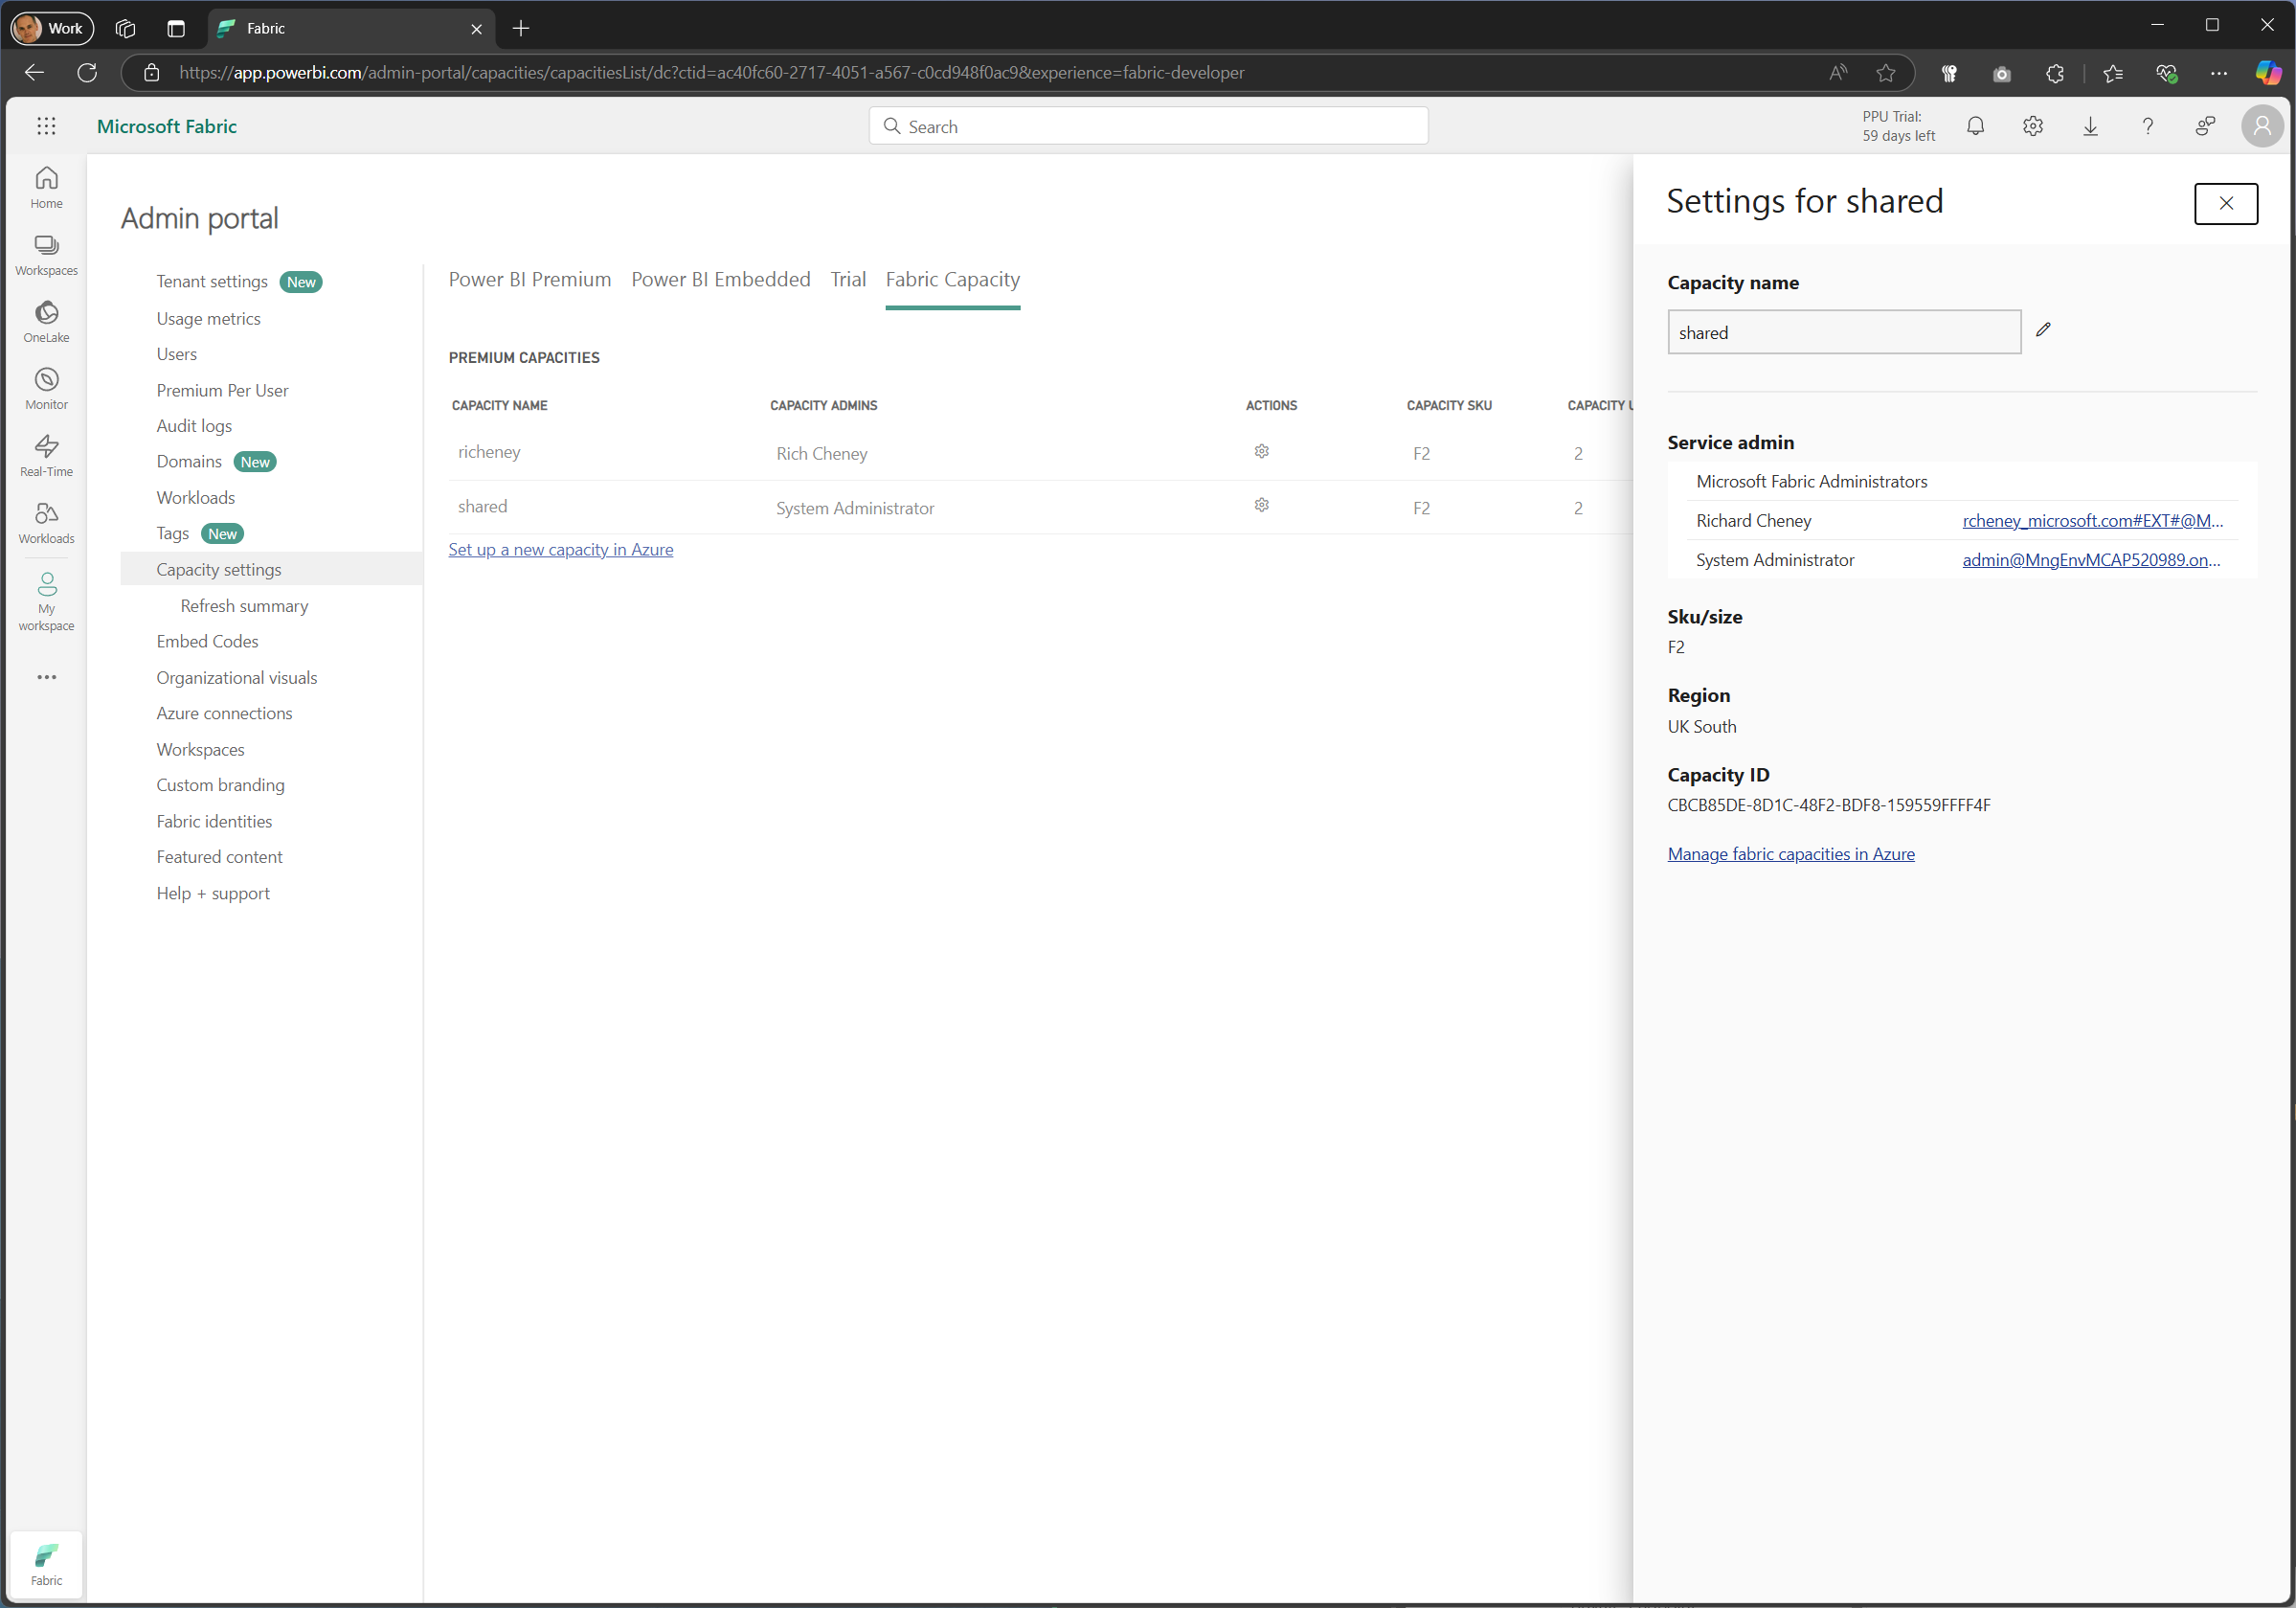Screen dimensions: 2296x1608
Task: Click the richeney capacity name
Action: tap(489, 452)
